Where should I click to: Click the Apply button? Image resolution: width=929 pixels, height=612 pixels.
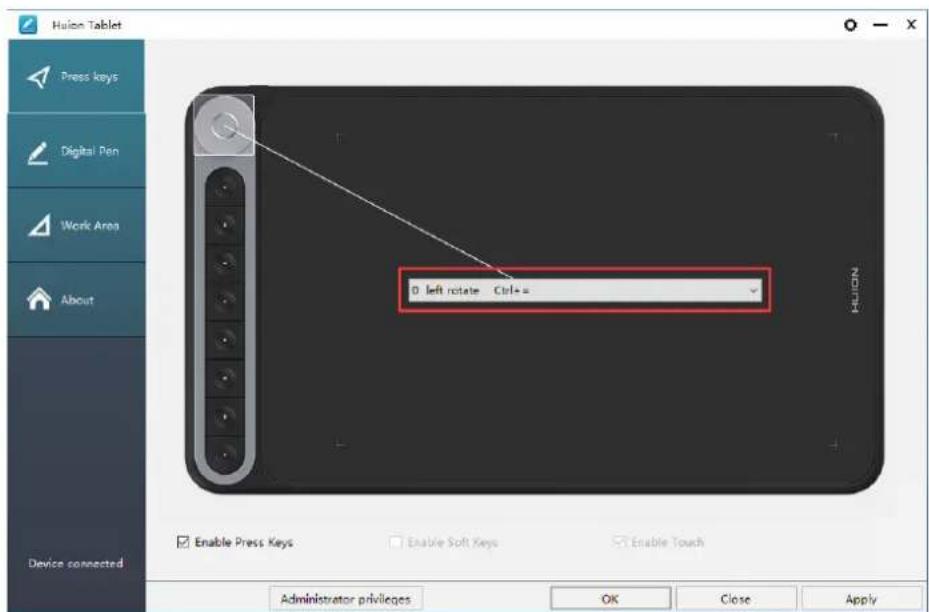[861, 598]
